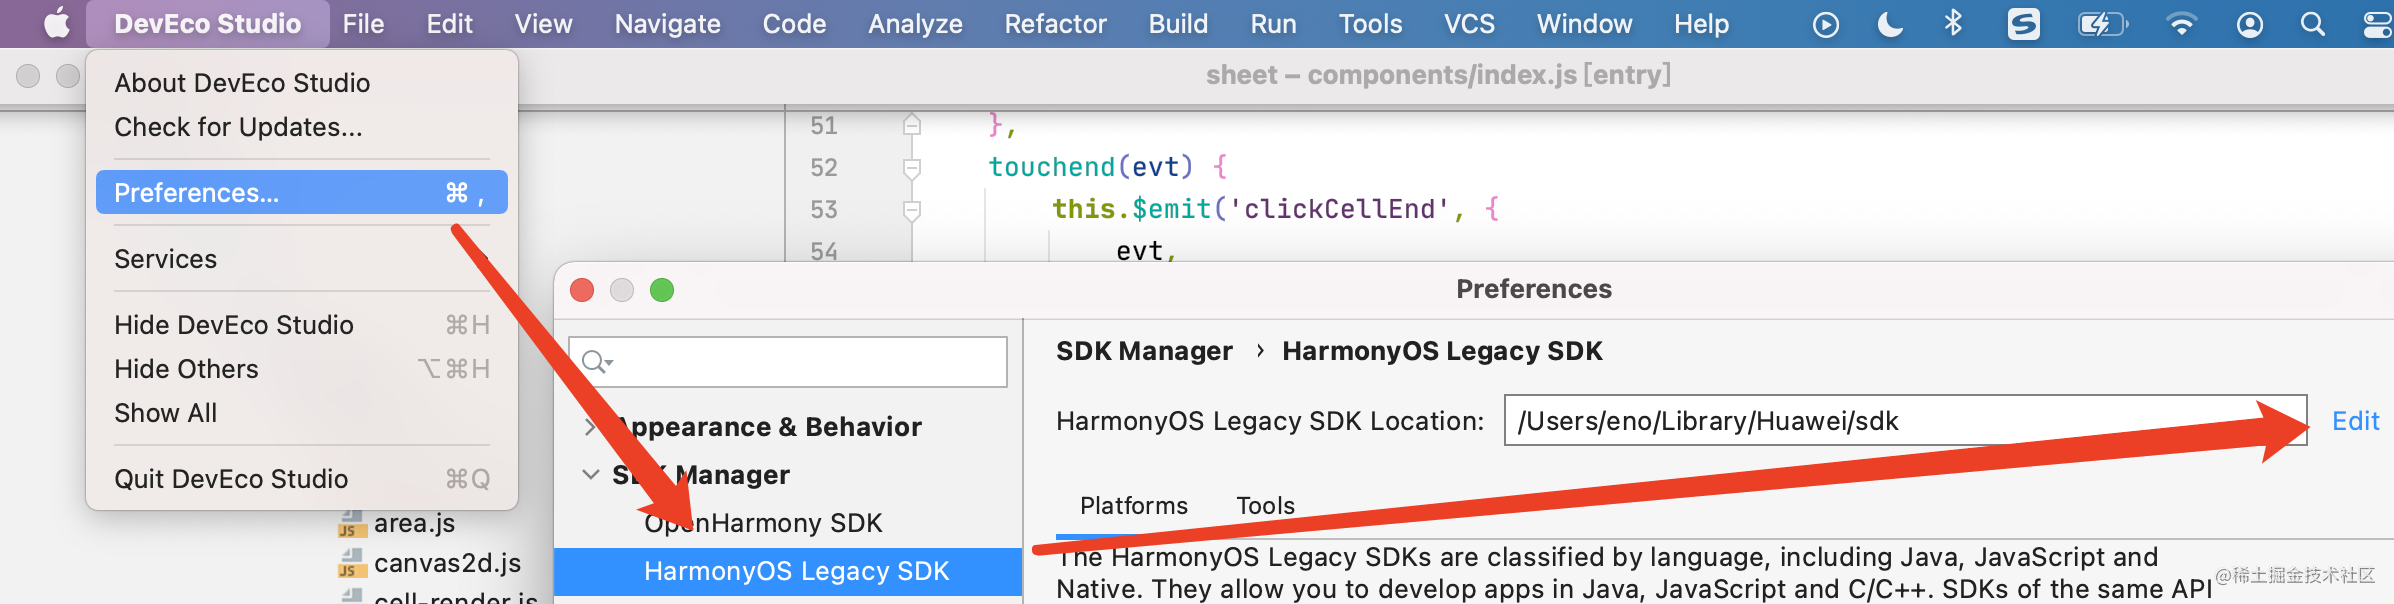This screenshot has width=2394, height=604.
Task: Click Edit link next to SDK location
Action: [x=2355, y=421]
